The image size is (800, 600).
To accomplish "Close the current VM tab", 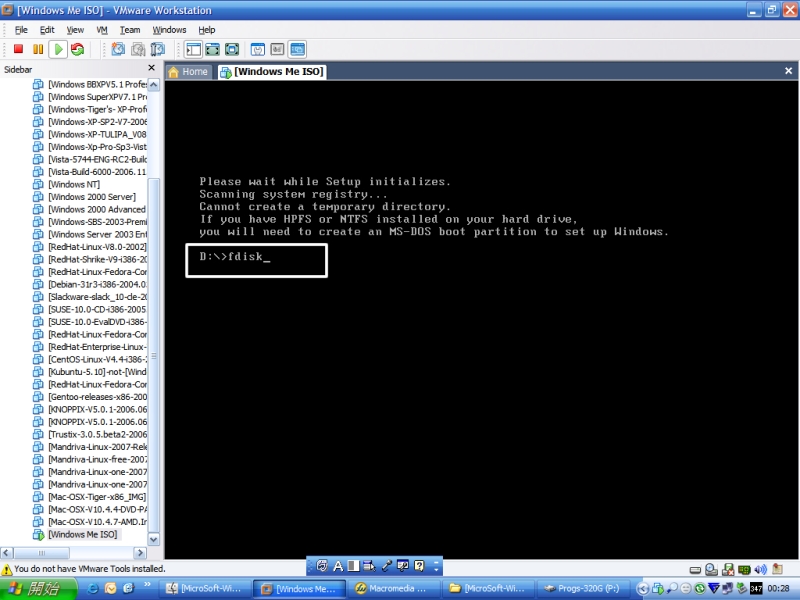I will click(788, 71).
